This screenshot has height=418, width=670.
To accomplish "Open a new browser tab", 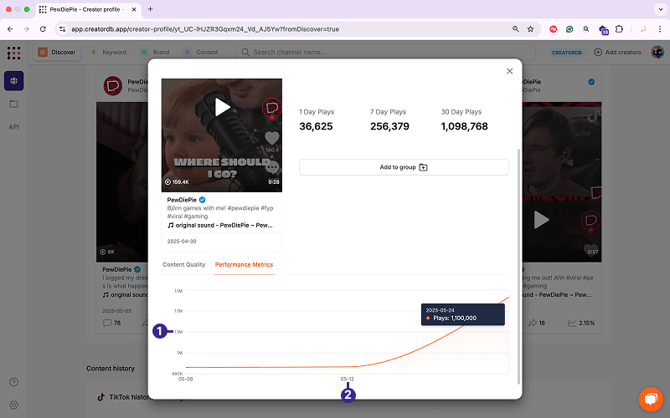I will point(150,9).
